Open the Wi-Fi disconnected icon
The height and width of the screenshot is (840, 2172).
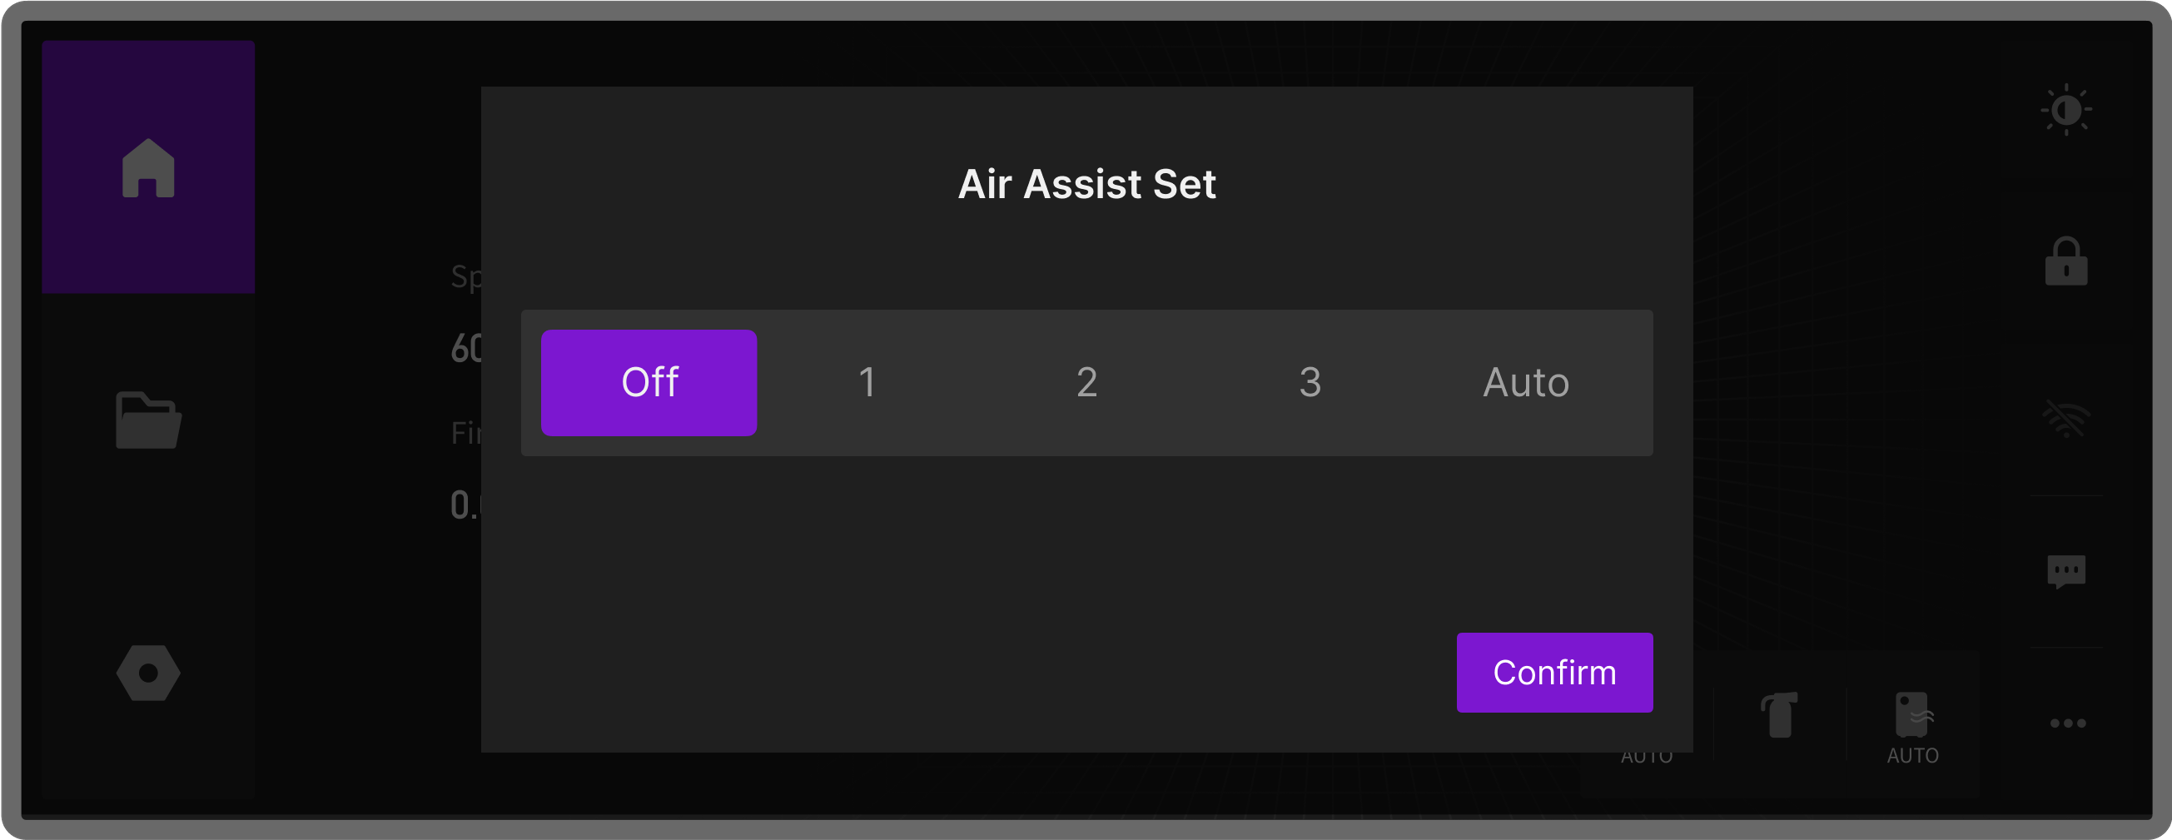point(2065,418)
